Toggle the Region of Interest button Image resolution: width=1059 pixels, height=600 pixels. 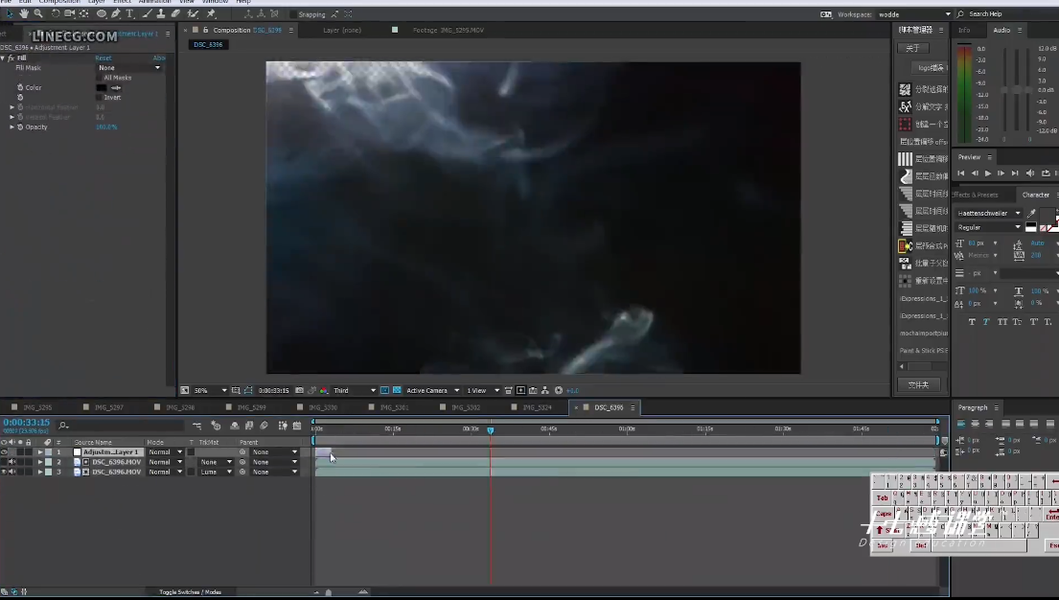click(384, 391)
